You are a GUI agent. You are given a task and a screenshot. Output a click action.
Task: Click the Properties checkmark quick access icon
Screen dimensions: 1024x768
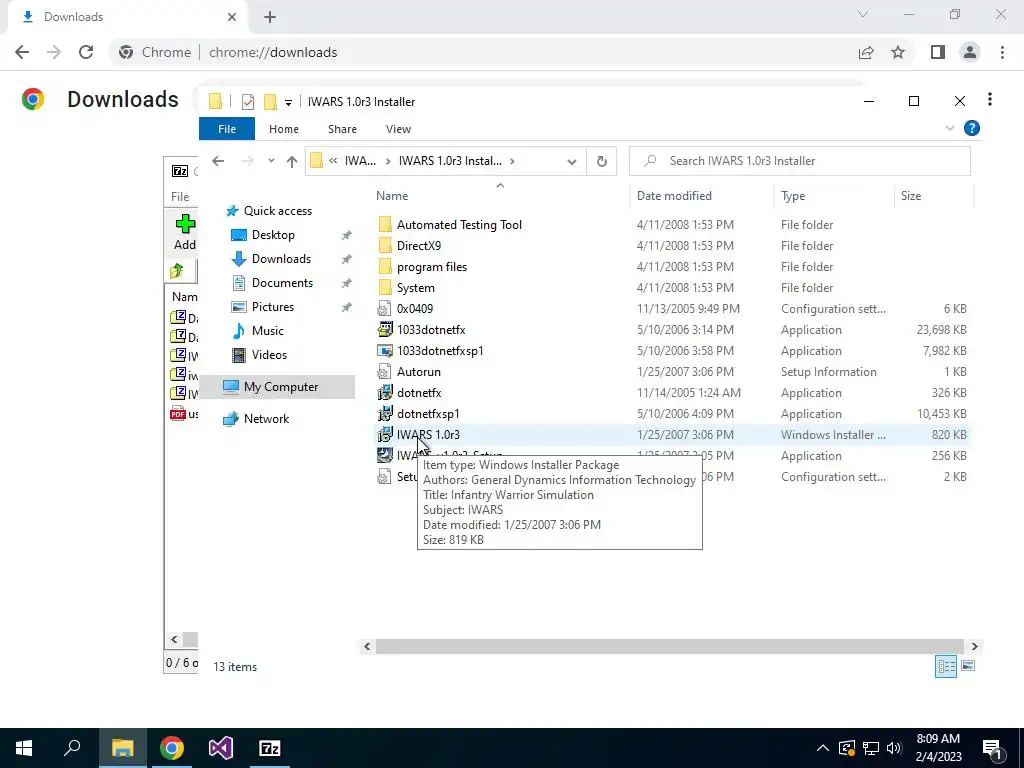coord(248,102)
